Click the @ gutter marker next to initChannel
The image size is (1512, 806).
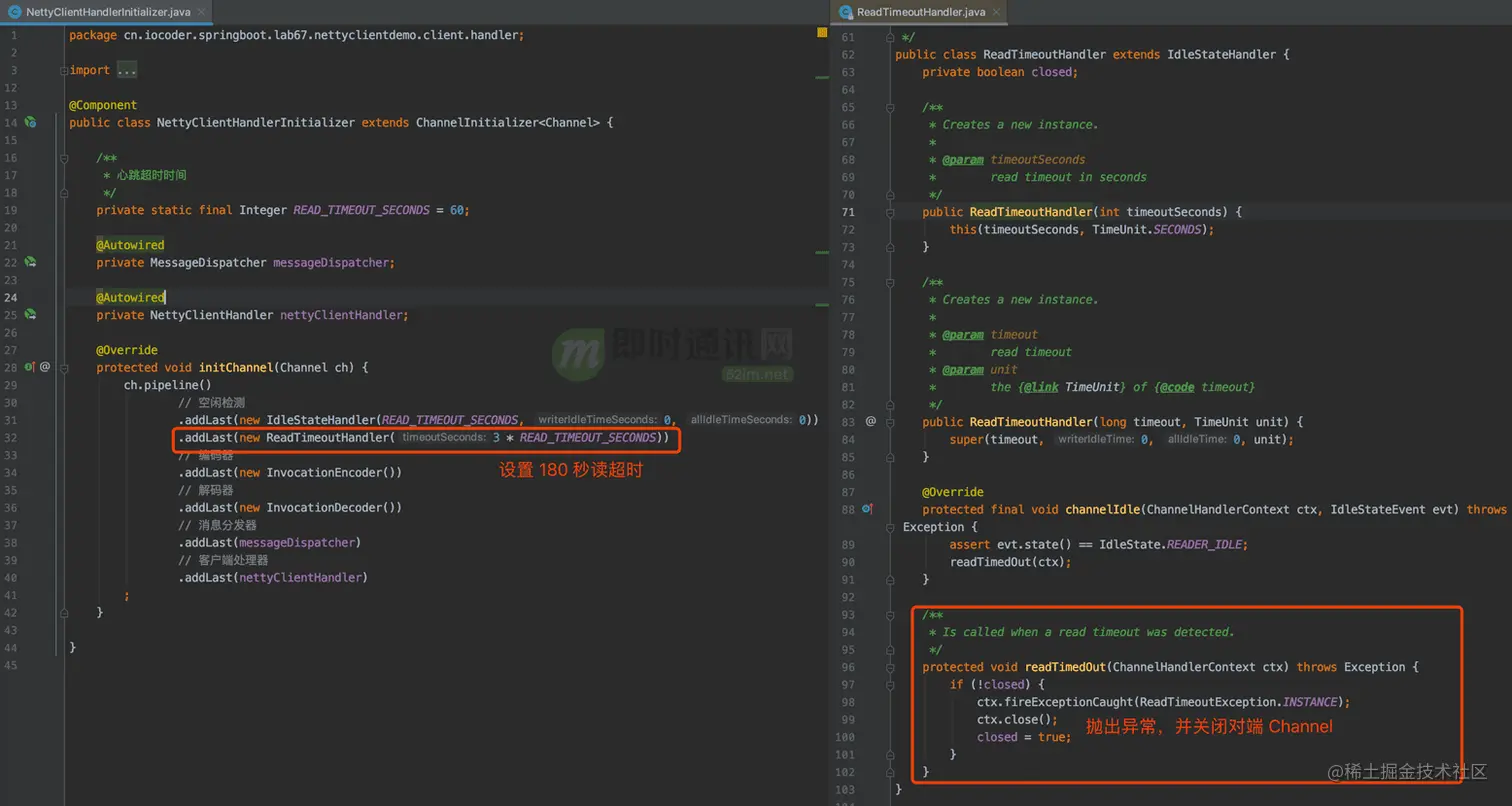tap(45, 367)
